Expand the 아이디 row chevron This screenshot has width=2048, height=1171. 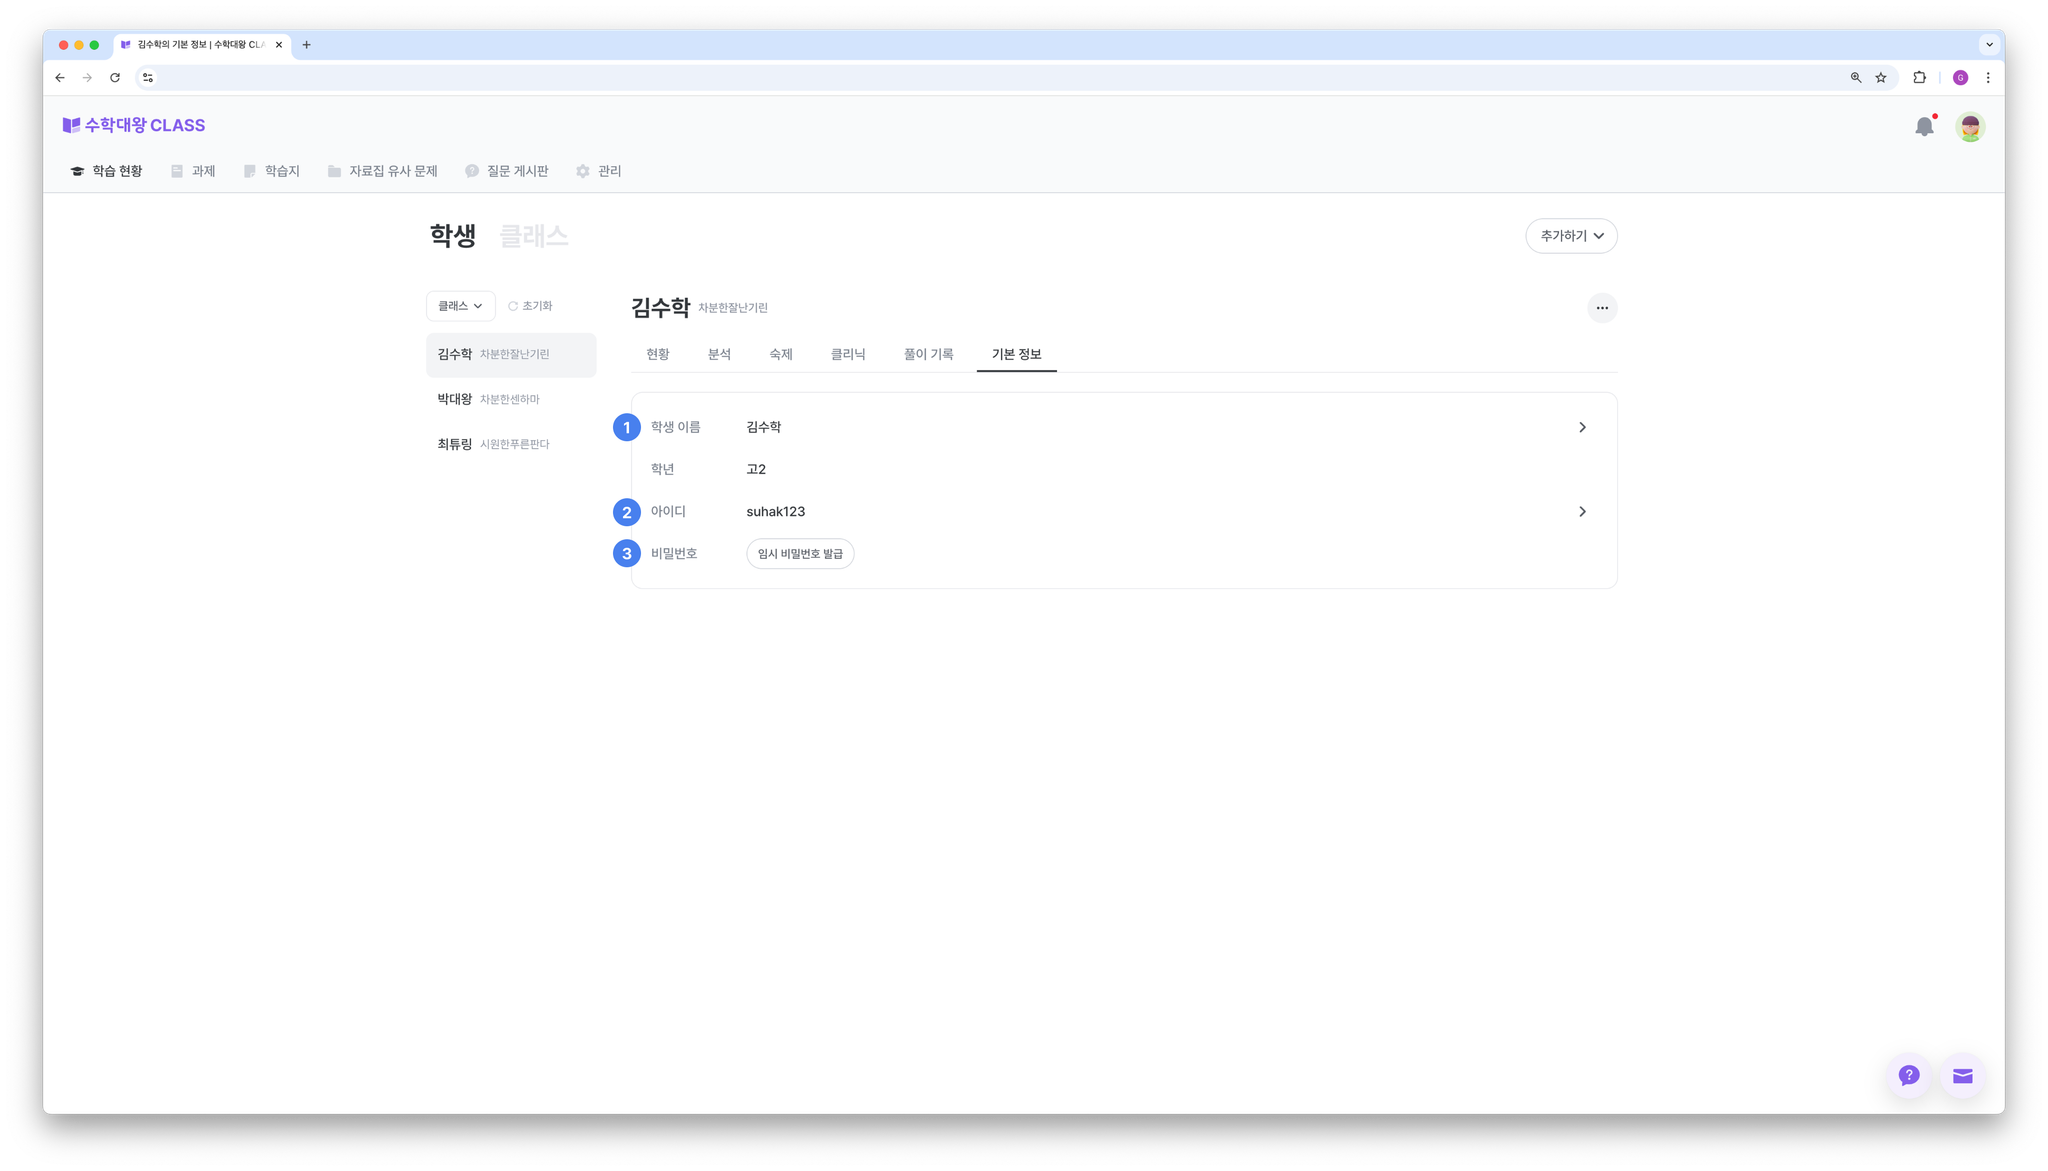tap(1582, 512)
